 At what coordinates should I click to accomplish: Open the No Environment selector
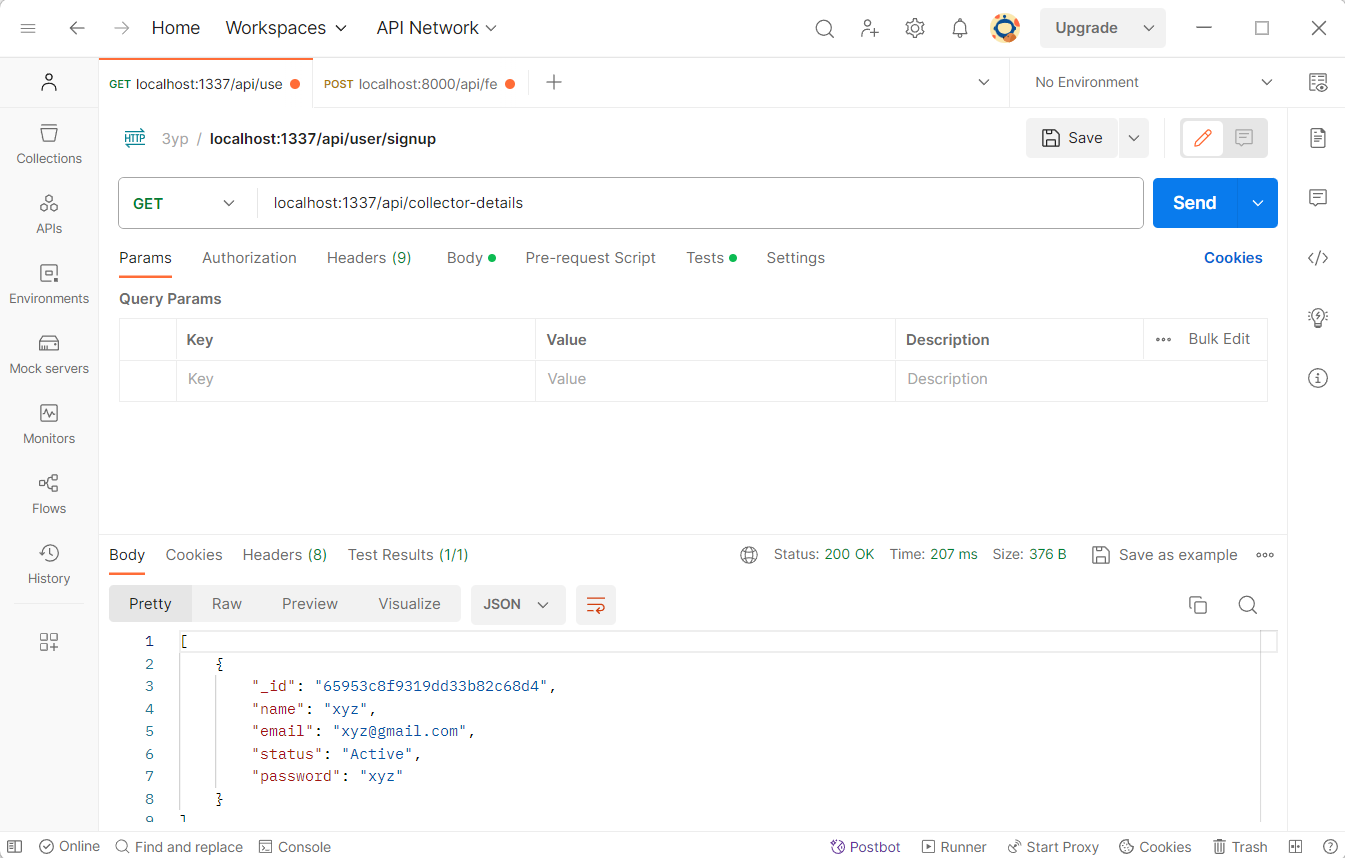(1154, 82)
